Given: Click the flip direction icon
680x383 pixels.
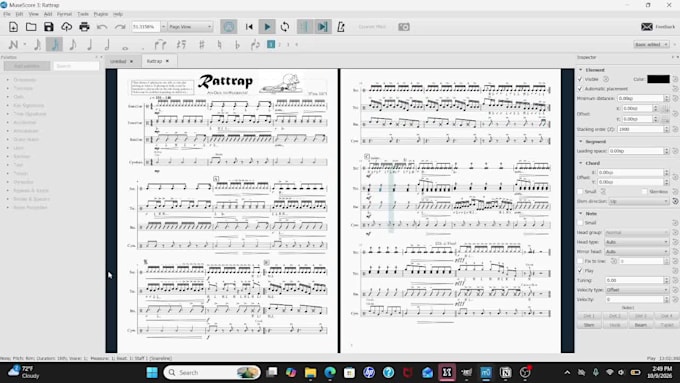Looking at the screenshot, I should tap(255, 45).
